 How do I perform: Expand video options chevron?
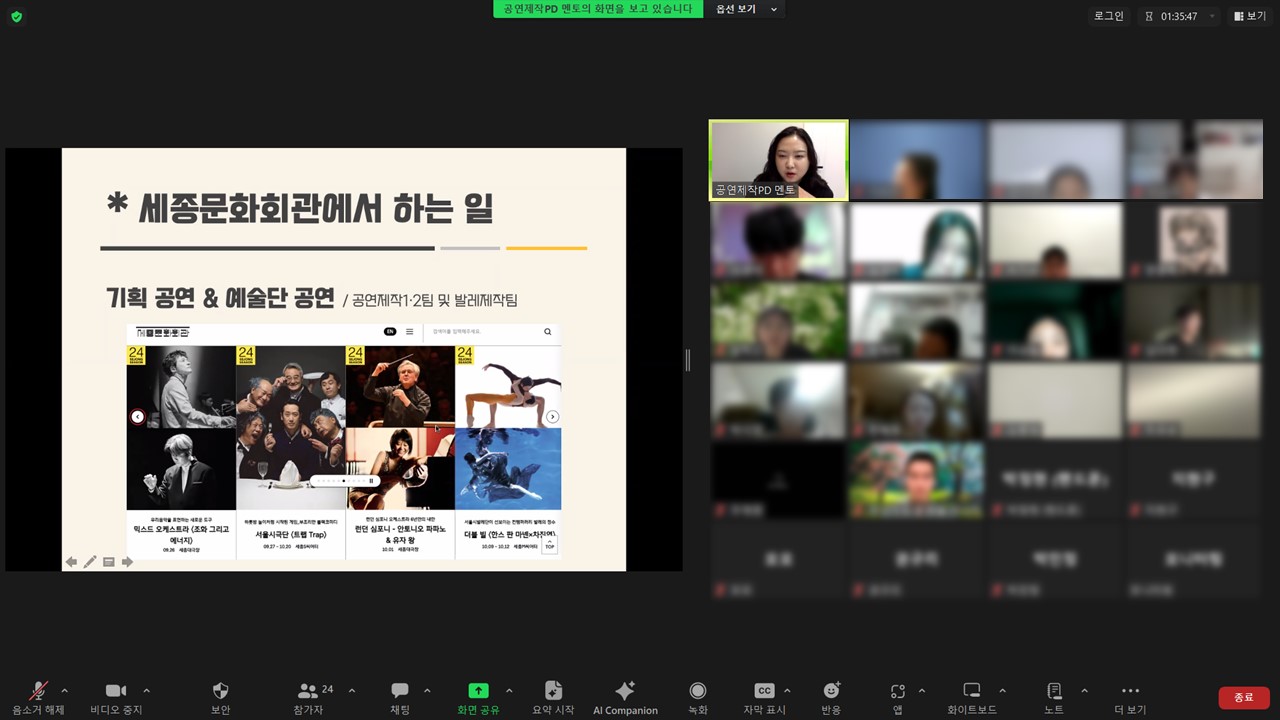click(146, 690)
